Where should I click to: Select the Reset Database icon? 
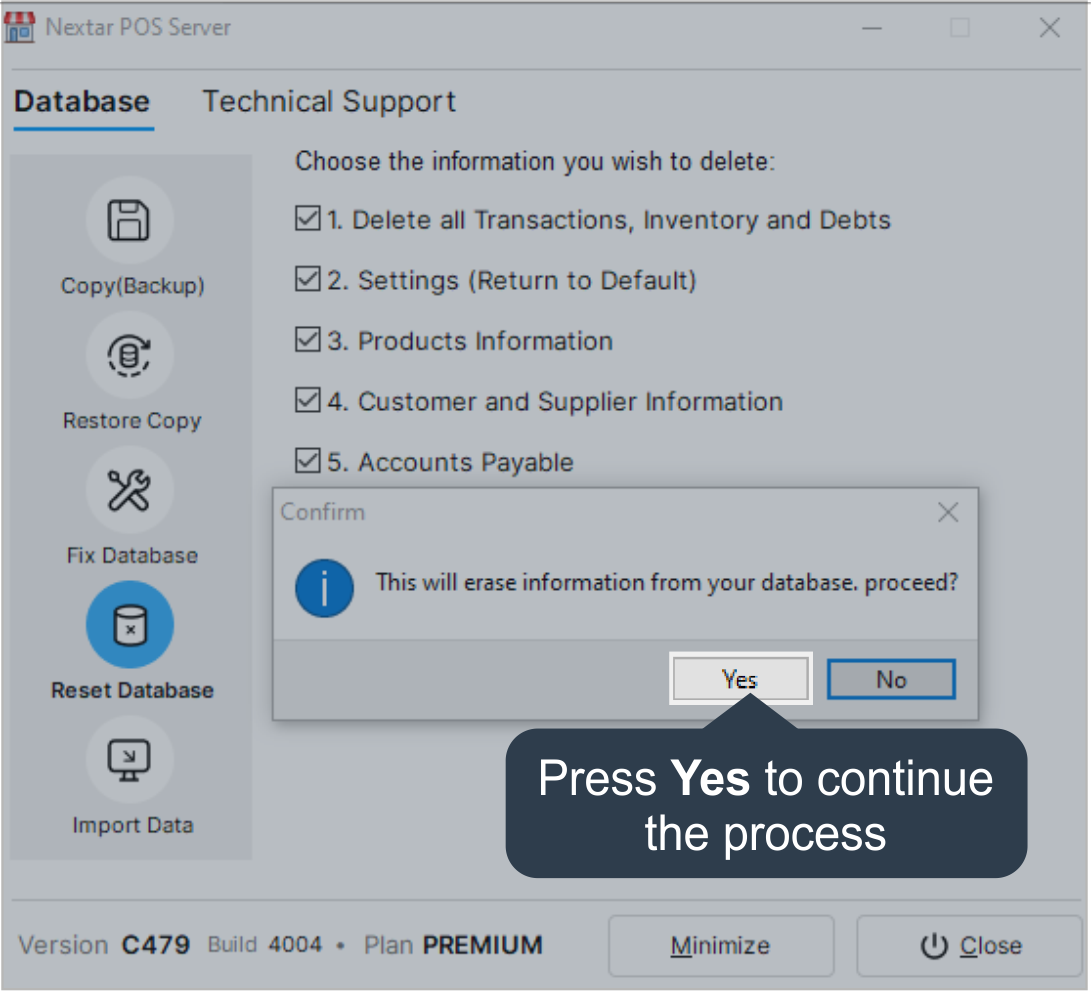tap(130, 625)
